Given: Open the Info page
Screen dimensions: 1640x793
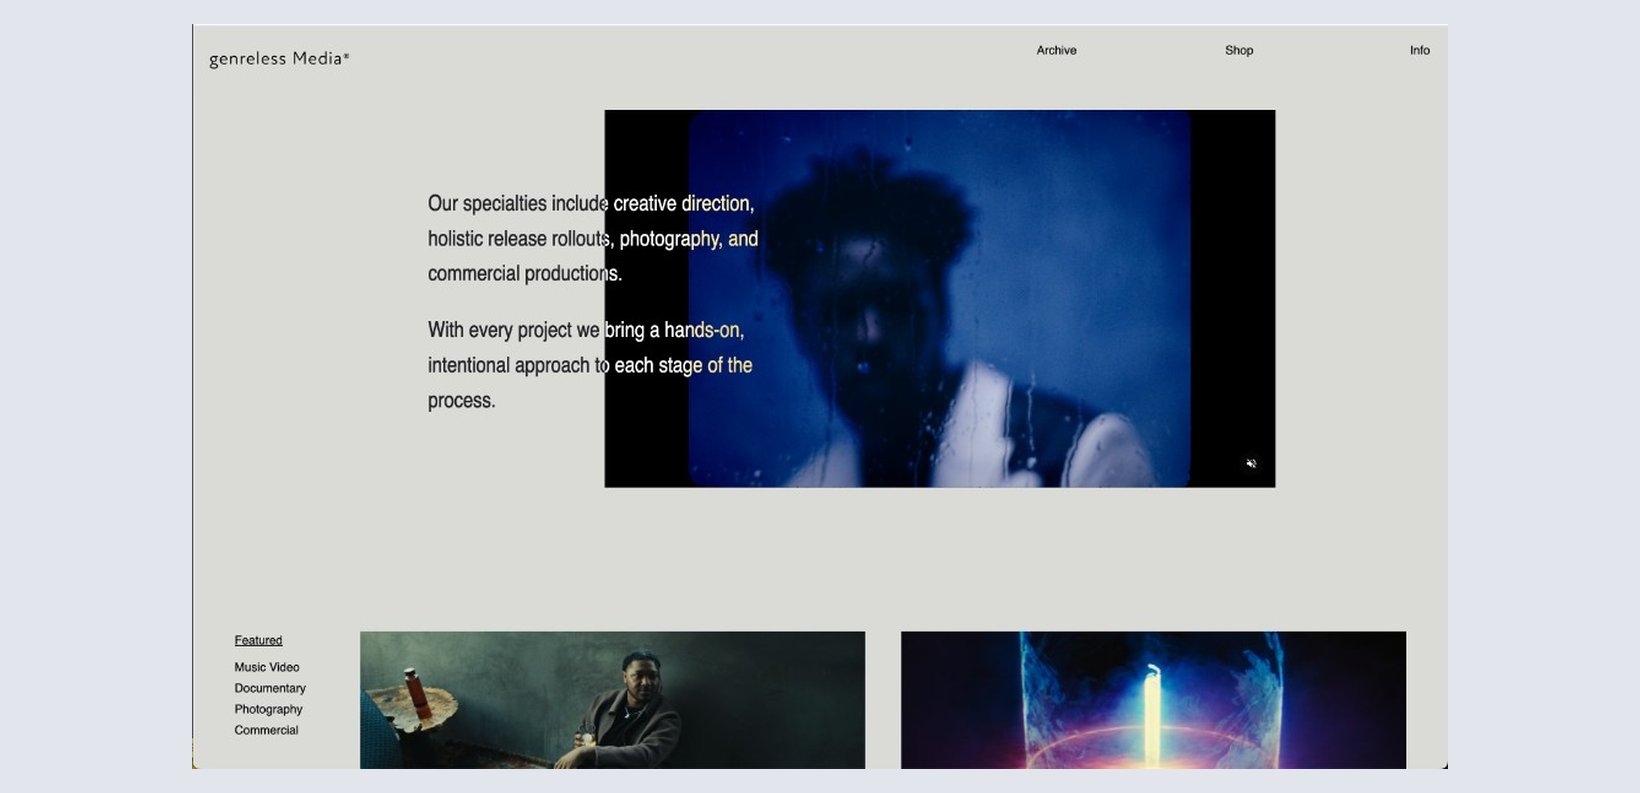Looking at the screenshot, I should pos(1420,50).
